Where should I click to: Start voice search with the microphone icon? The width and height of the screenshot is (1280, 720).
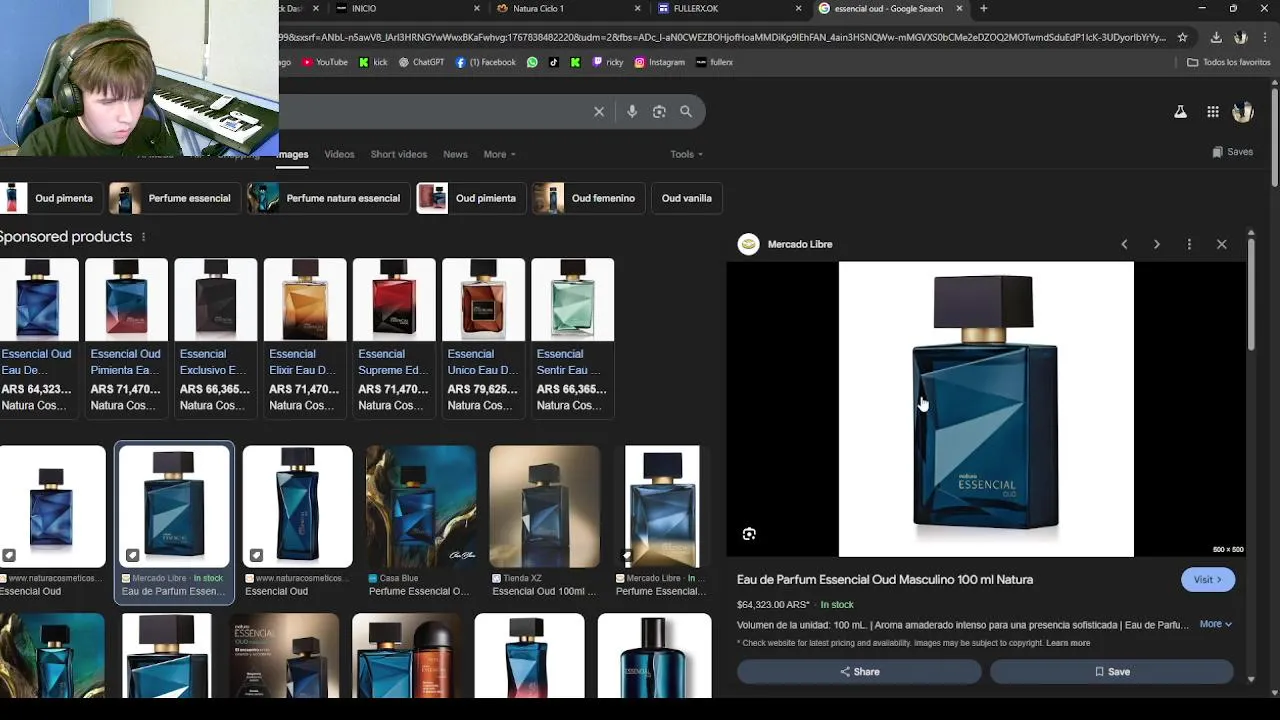tap(632, 112)
